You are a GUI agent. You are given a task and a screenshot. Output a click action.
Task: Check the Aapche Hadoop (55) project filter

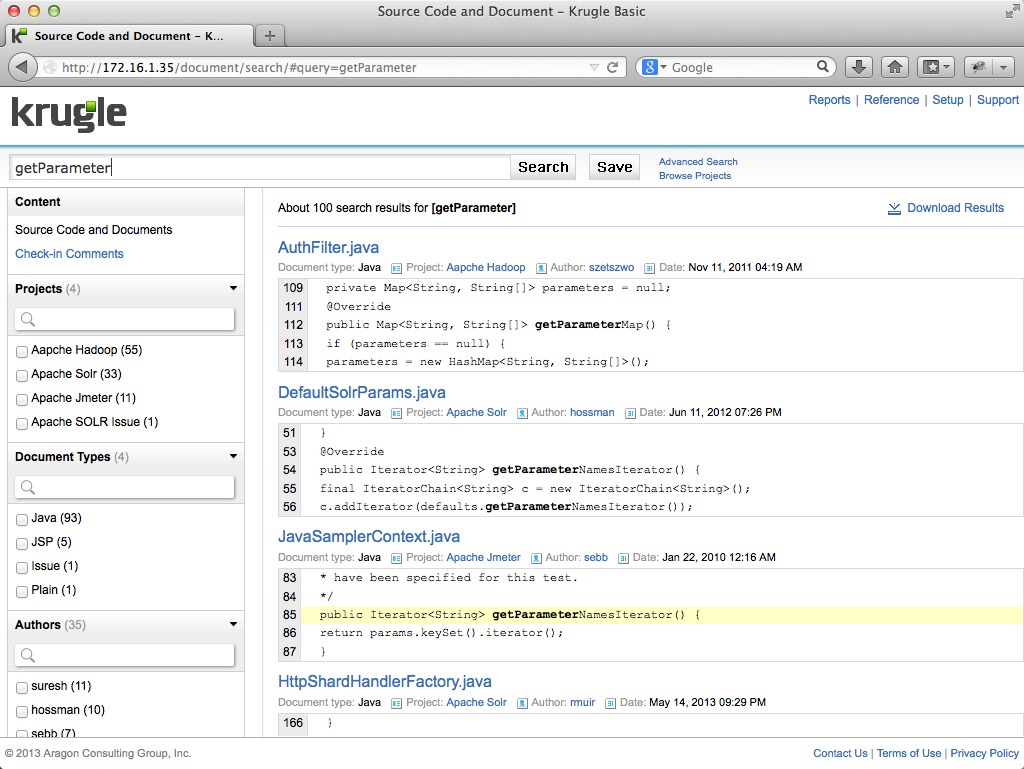22,351
